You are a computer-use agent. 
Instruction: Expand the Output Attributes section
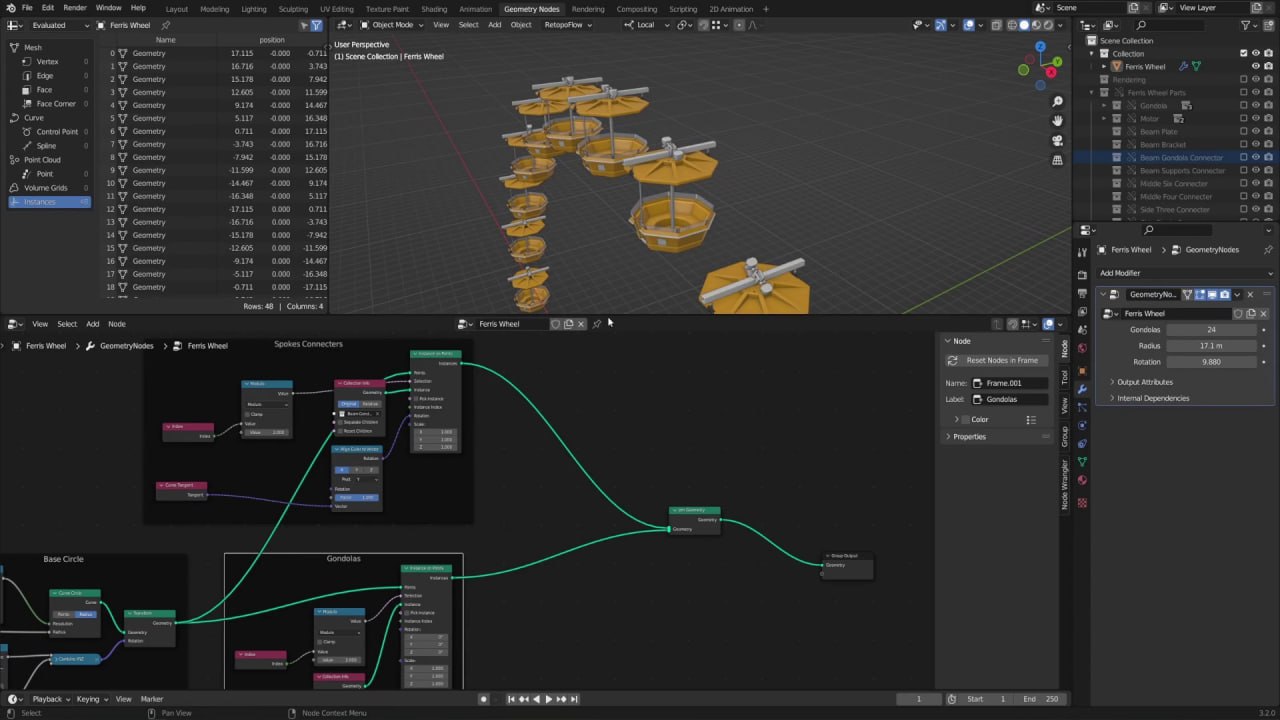1144,382
